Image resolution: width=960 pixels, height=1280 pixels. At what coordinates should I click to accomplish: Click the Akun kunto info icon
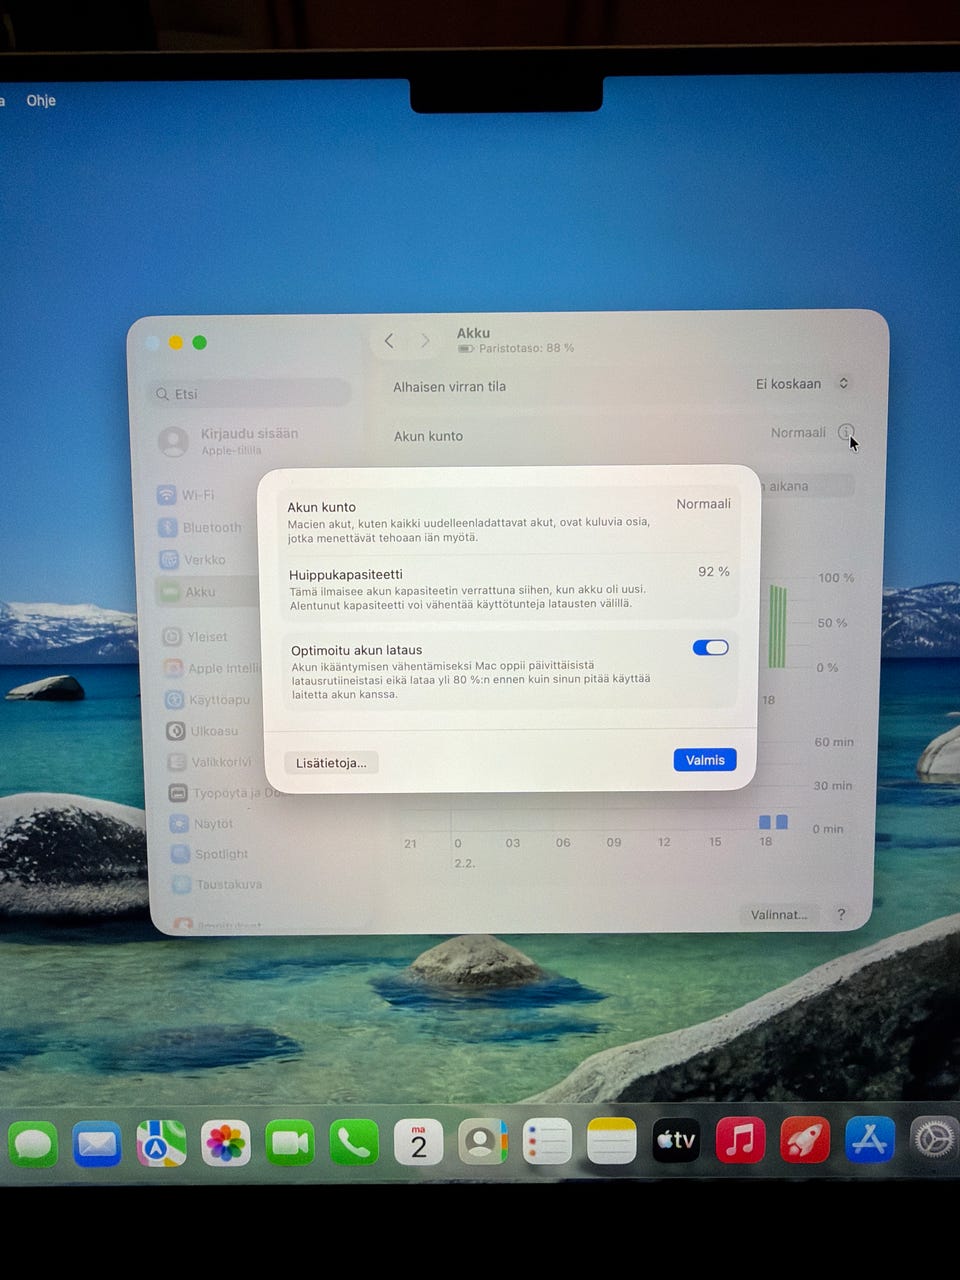click(x=846, y=433)
